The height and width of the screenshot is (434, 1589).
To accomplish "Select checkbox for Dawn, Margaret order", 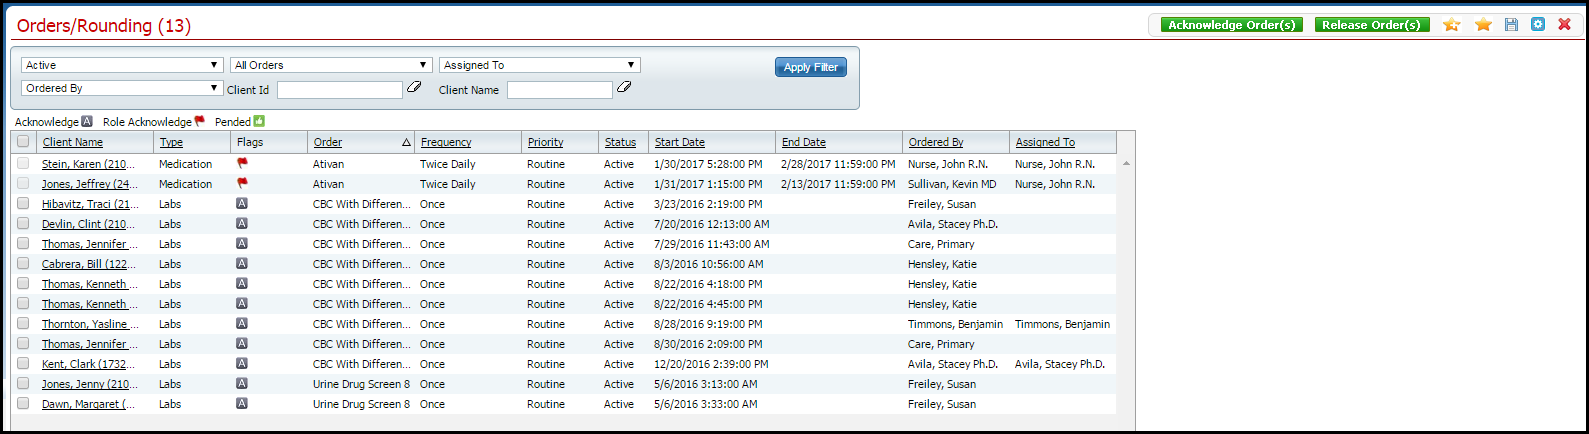I will click(x=23, y=404).
